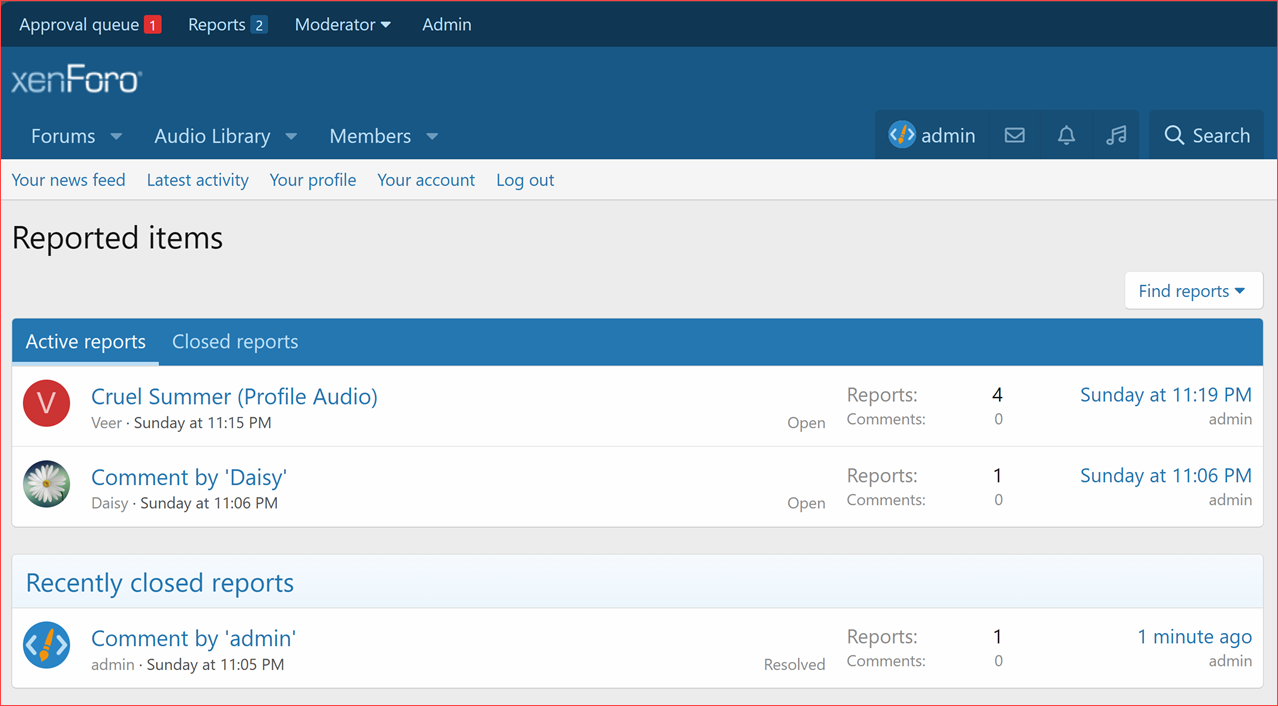Log out via the sub-navigation link
Screen dimensions: 1278x706
524,180
